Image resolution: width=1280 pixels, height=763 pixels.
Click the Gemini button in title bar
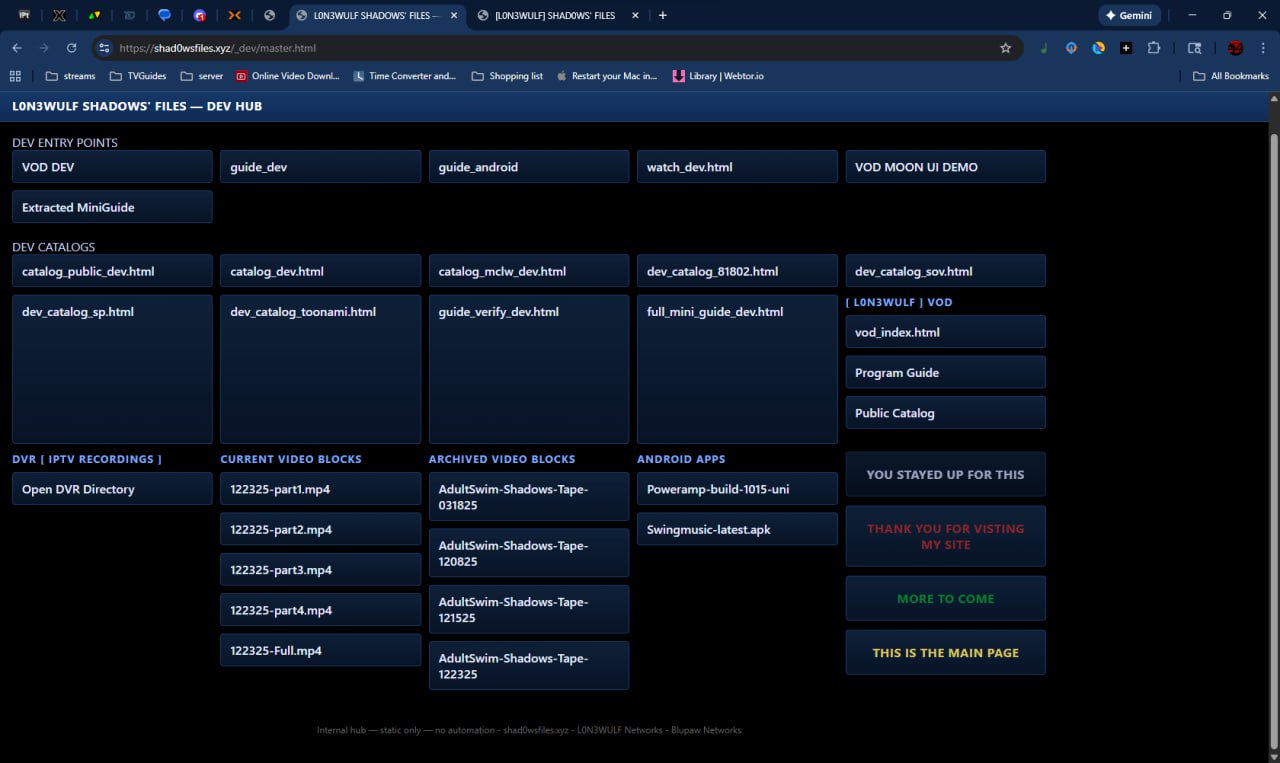tap(1128, 15)
